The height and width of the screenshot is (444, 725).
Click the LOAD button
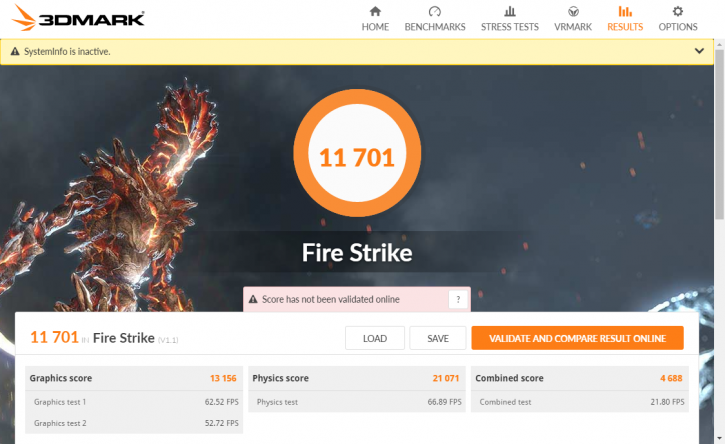375,338
